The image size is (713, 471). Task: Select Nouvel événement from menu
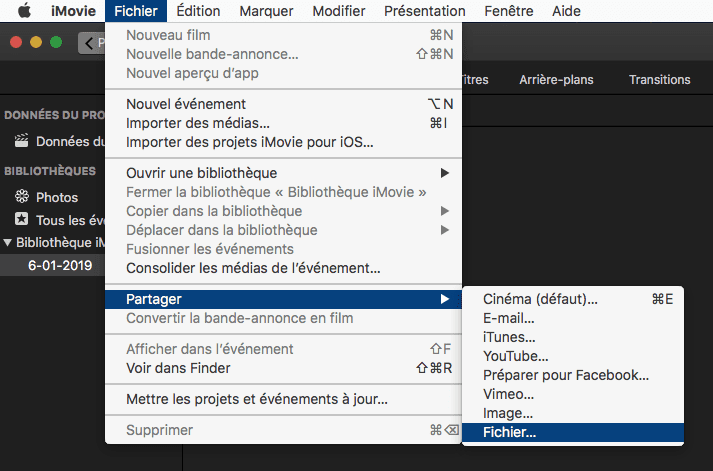(283, 104)
